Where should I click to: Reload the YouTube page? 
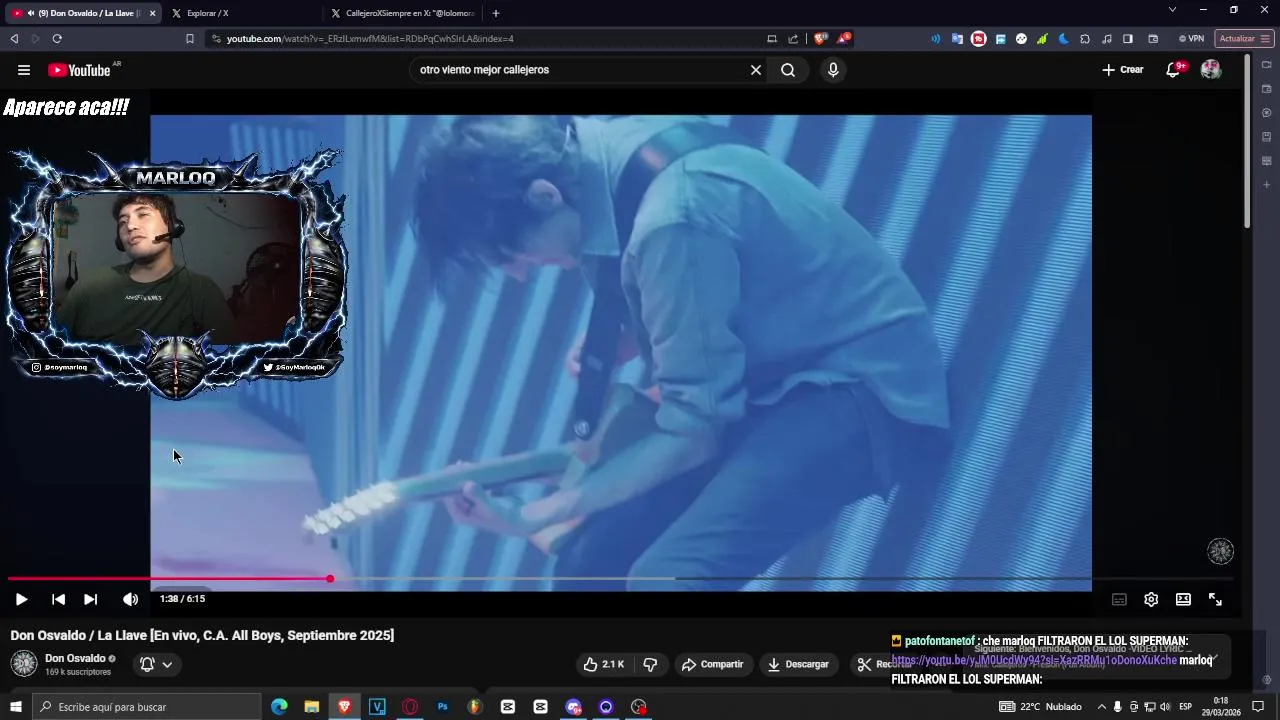click(57, 39)
